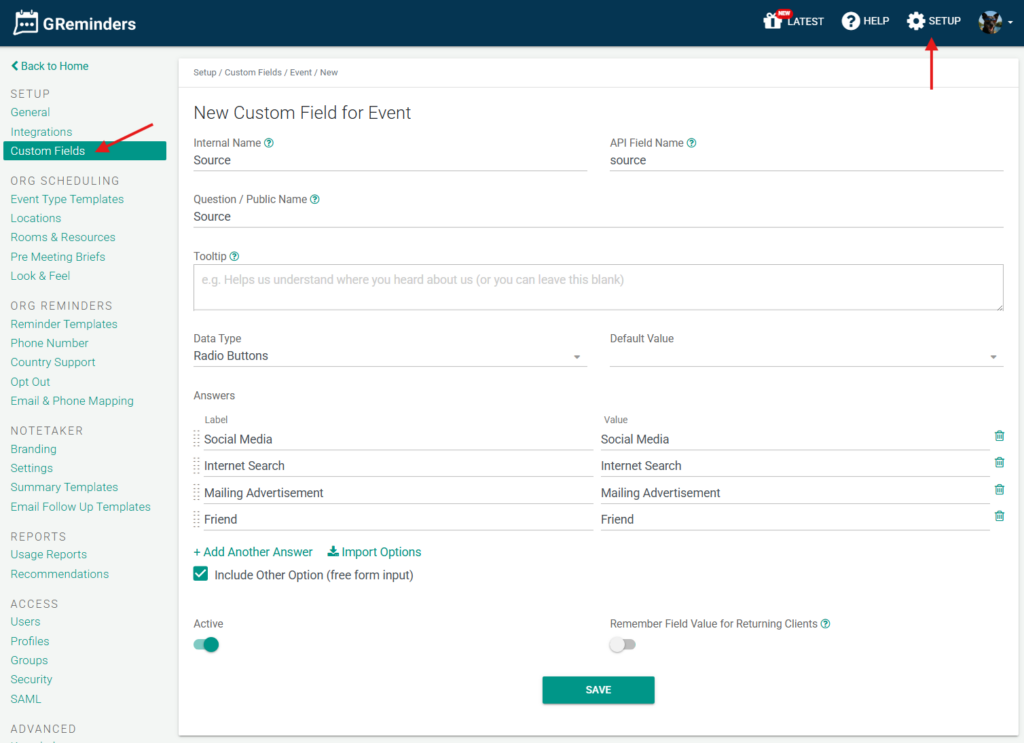
Task: Uncheck Include Other Option checkbox
Action: tap(201, 574)
